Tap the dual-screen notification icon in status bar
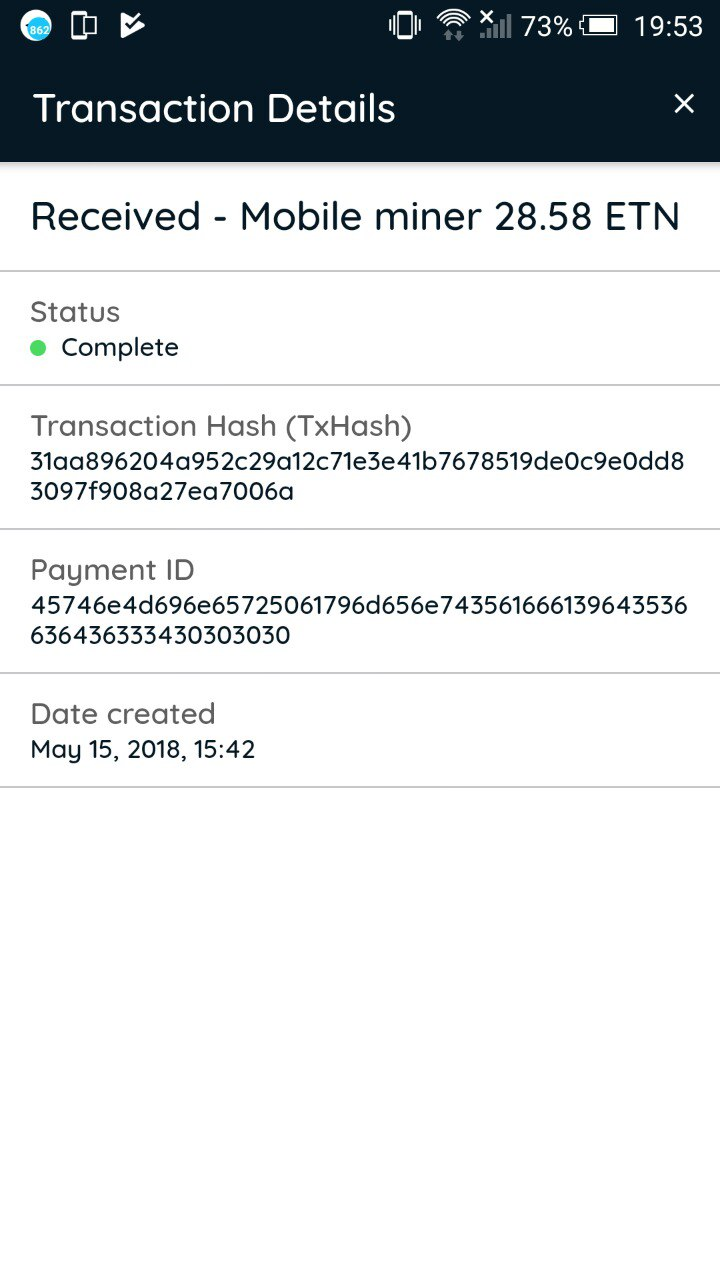720x1280 pixels. coord(84,26)
